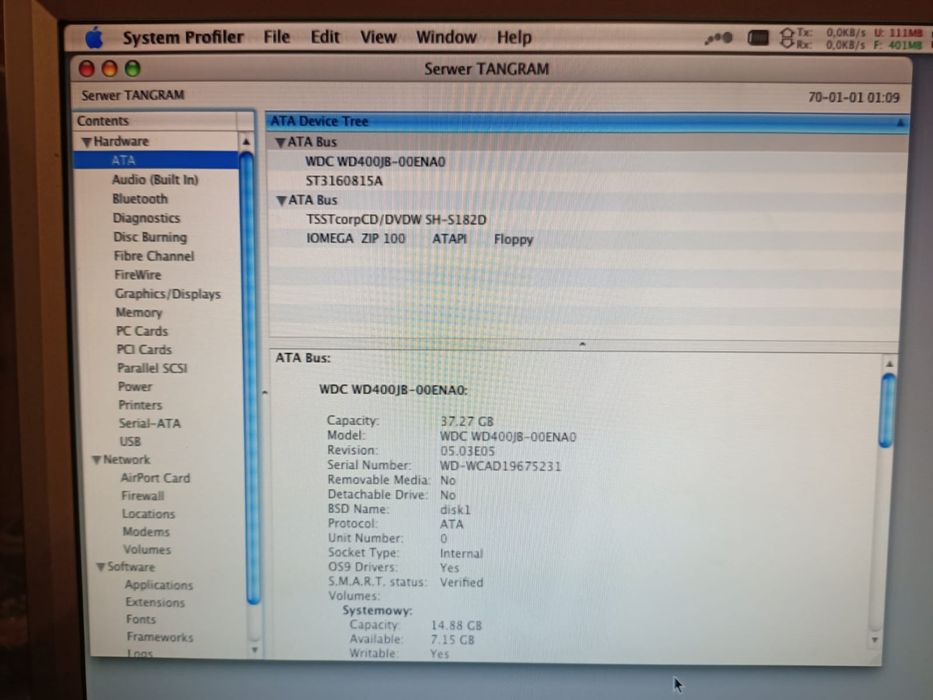Click the sidebar blue scroll thumb
933x700 pixels.
pyautogui.click(x=249, y=378)
